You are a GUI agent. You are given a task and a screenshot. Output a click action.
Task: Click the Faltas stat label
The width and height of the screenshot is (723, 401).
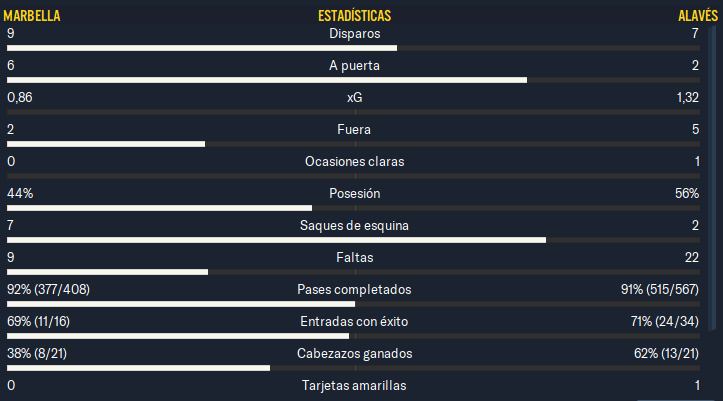[x=355, y=257]
